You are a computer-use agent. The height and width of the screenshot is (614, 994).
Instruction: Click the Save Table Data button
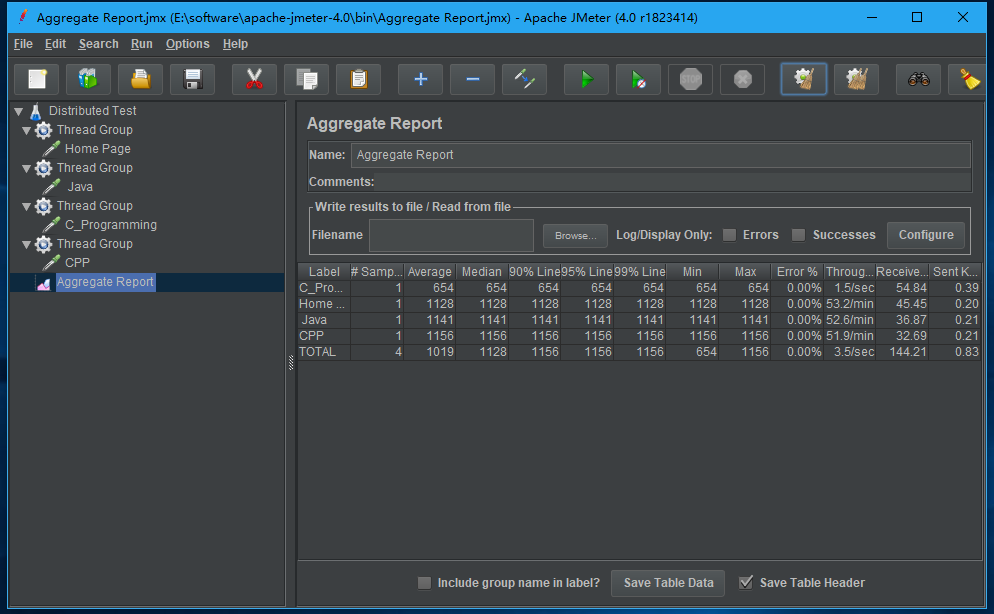668,583
